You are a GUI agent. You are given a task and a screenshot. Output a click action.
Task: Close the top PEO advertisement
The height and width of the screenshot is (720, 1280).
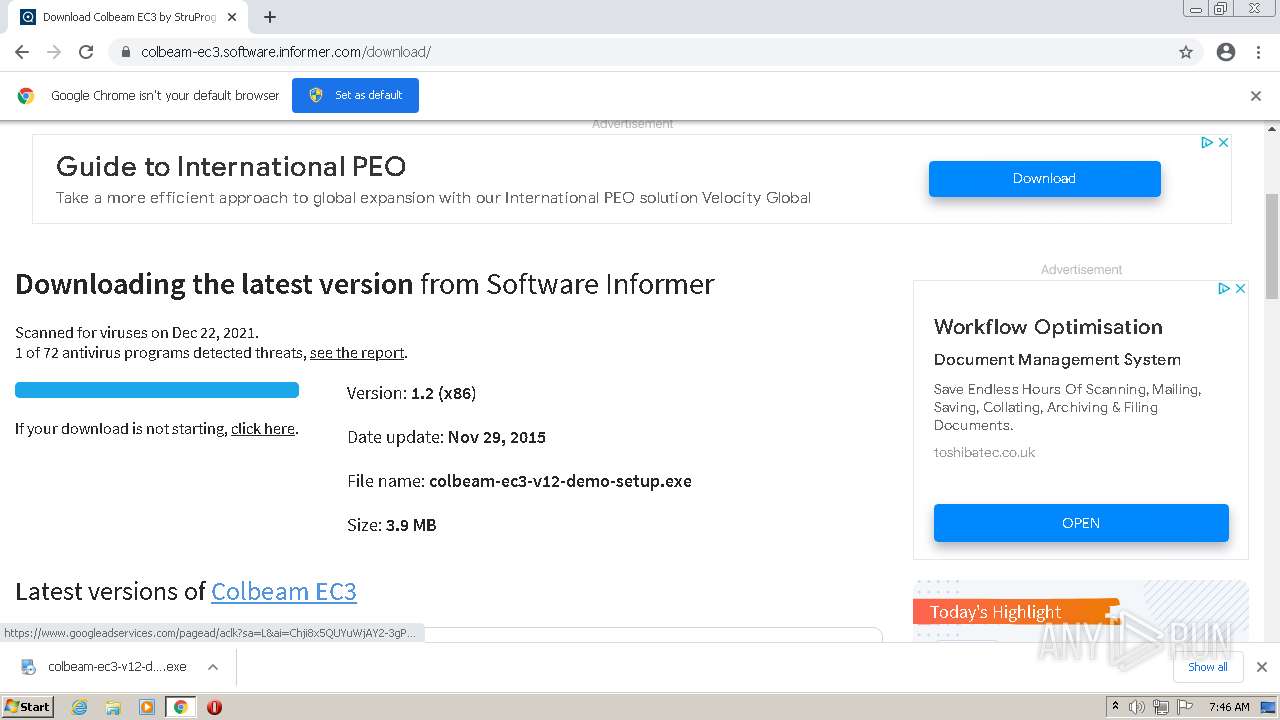[x=1223, y=143]
